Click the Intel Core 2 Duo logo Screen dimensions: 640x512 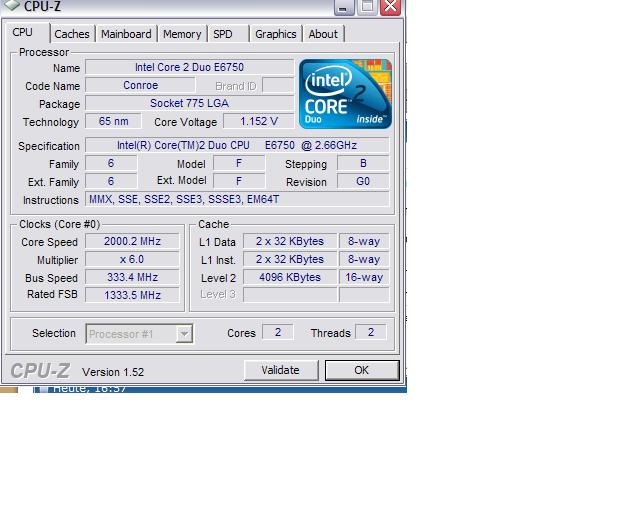click(345, 93)
